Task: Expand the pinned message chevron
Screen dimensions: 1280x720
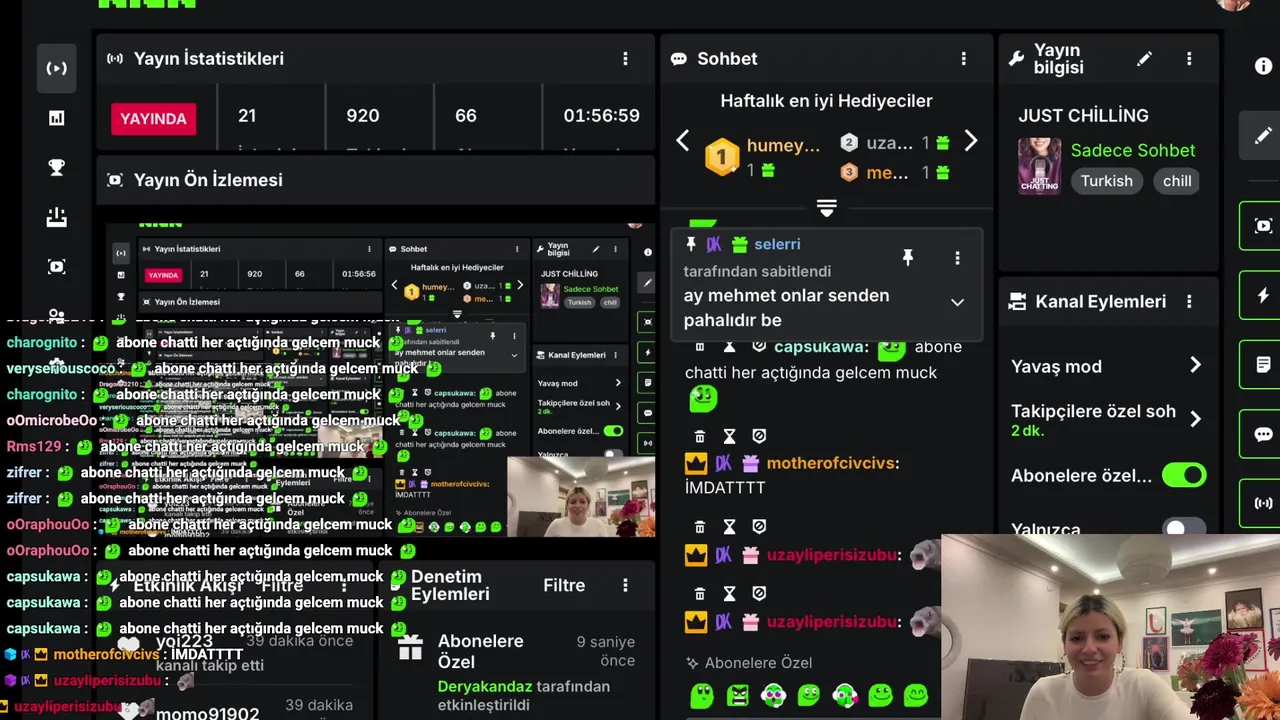Action: [x=957, y=303]
